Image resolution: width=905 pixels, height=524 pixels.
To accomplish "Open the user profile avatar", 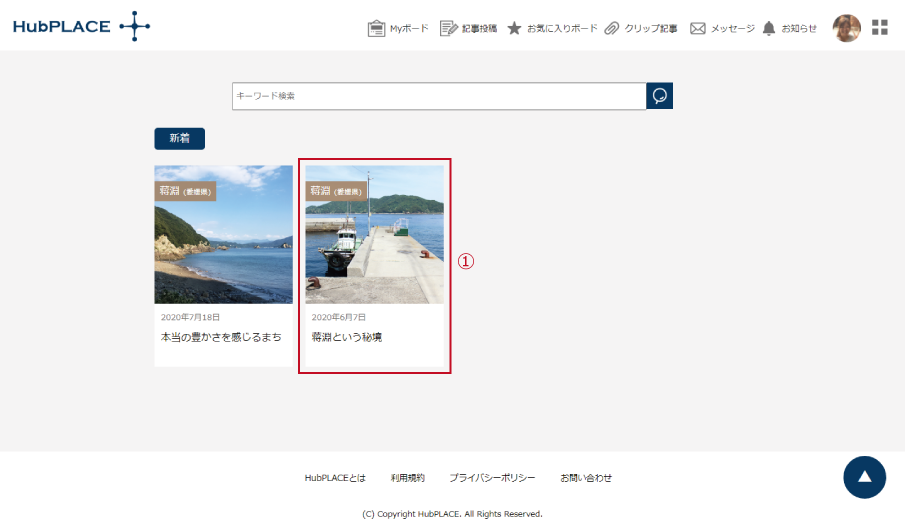I will pyautogui.click(x=847, y=28).
